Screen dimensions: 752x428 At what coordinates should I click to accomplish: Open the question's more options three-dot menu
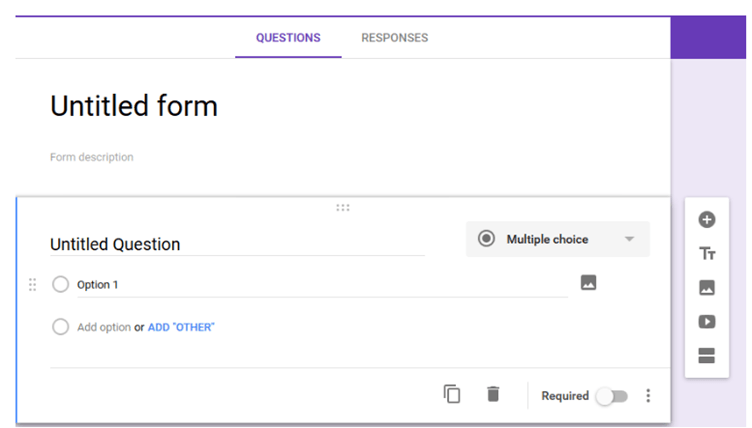[648, 395]
